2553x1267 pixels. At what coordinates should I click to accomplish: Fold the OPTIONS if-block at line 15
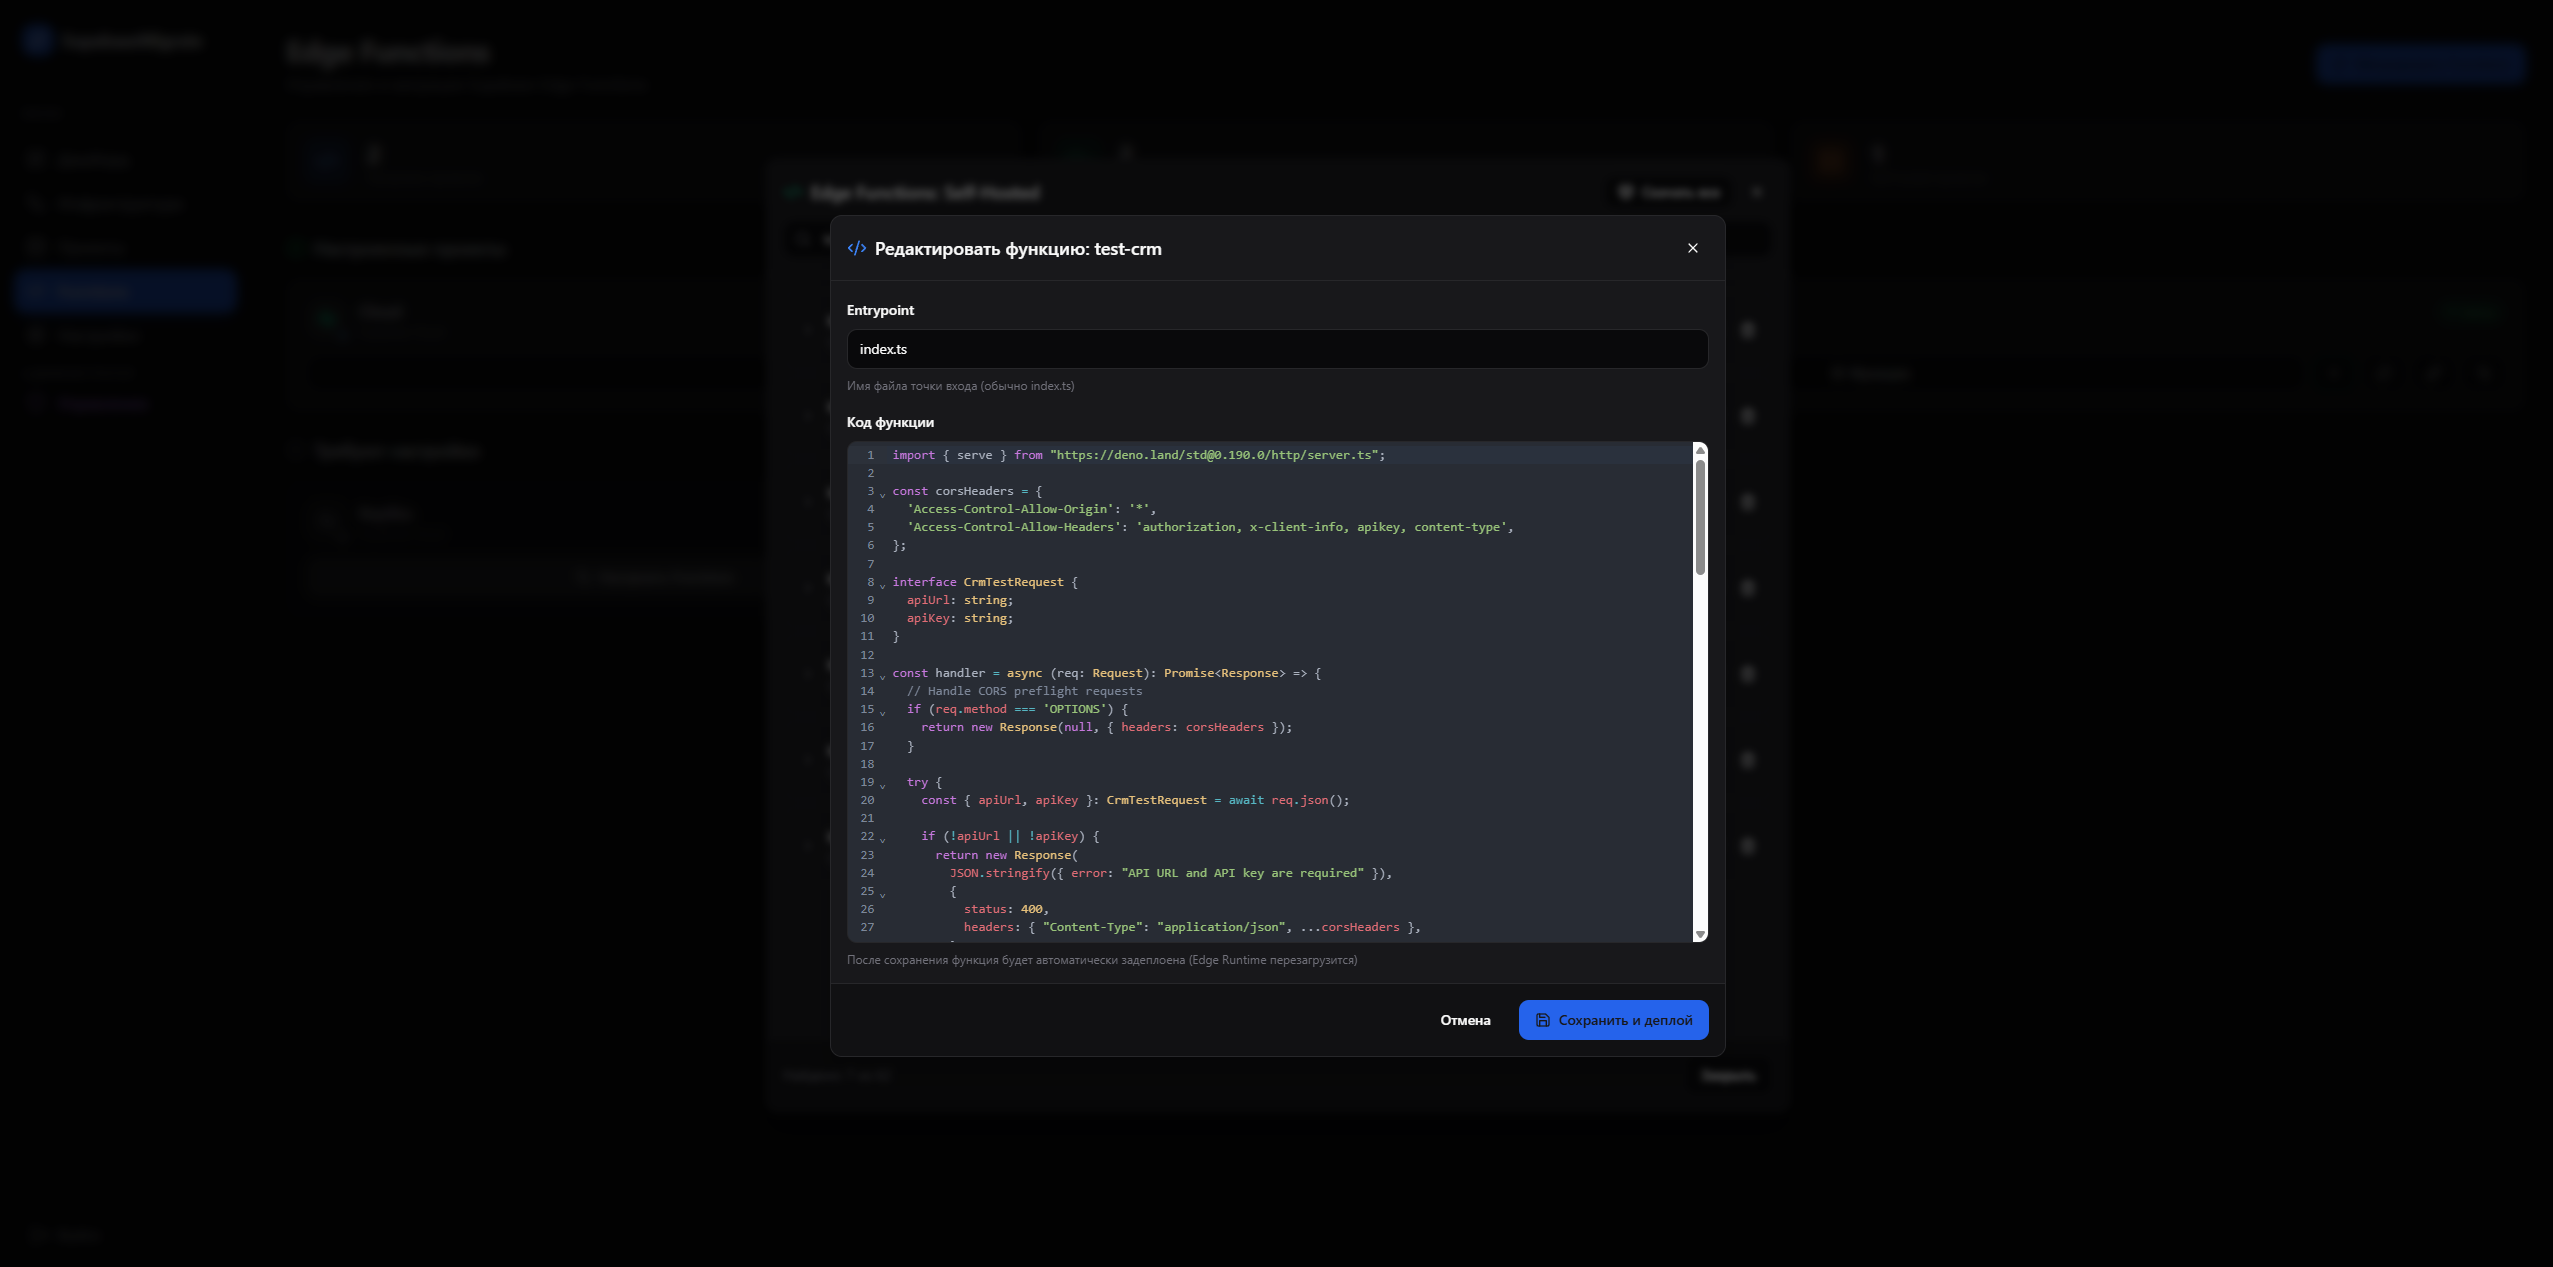(x=883, y=711)
